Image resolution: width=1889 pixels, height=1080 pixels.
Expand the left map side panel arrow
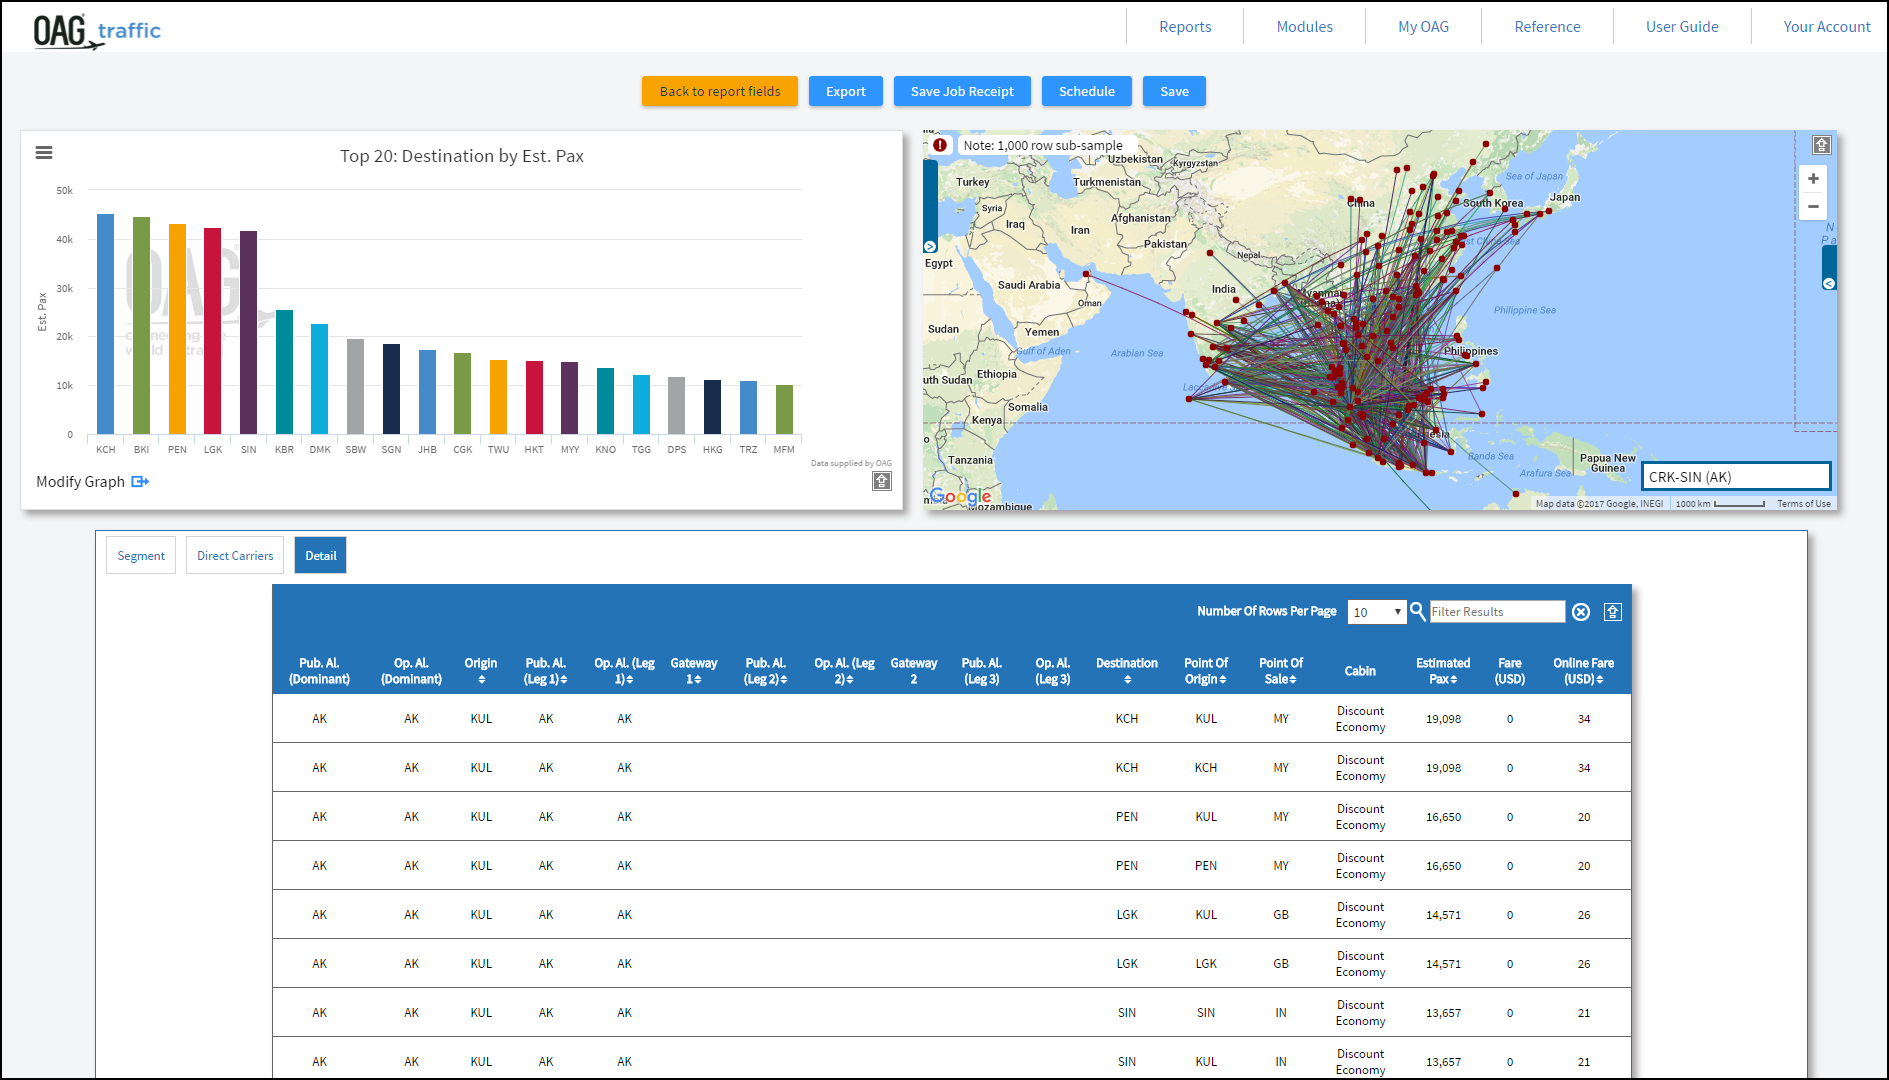click(930, 246)
